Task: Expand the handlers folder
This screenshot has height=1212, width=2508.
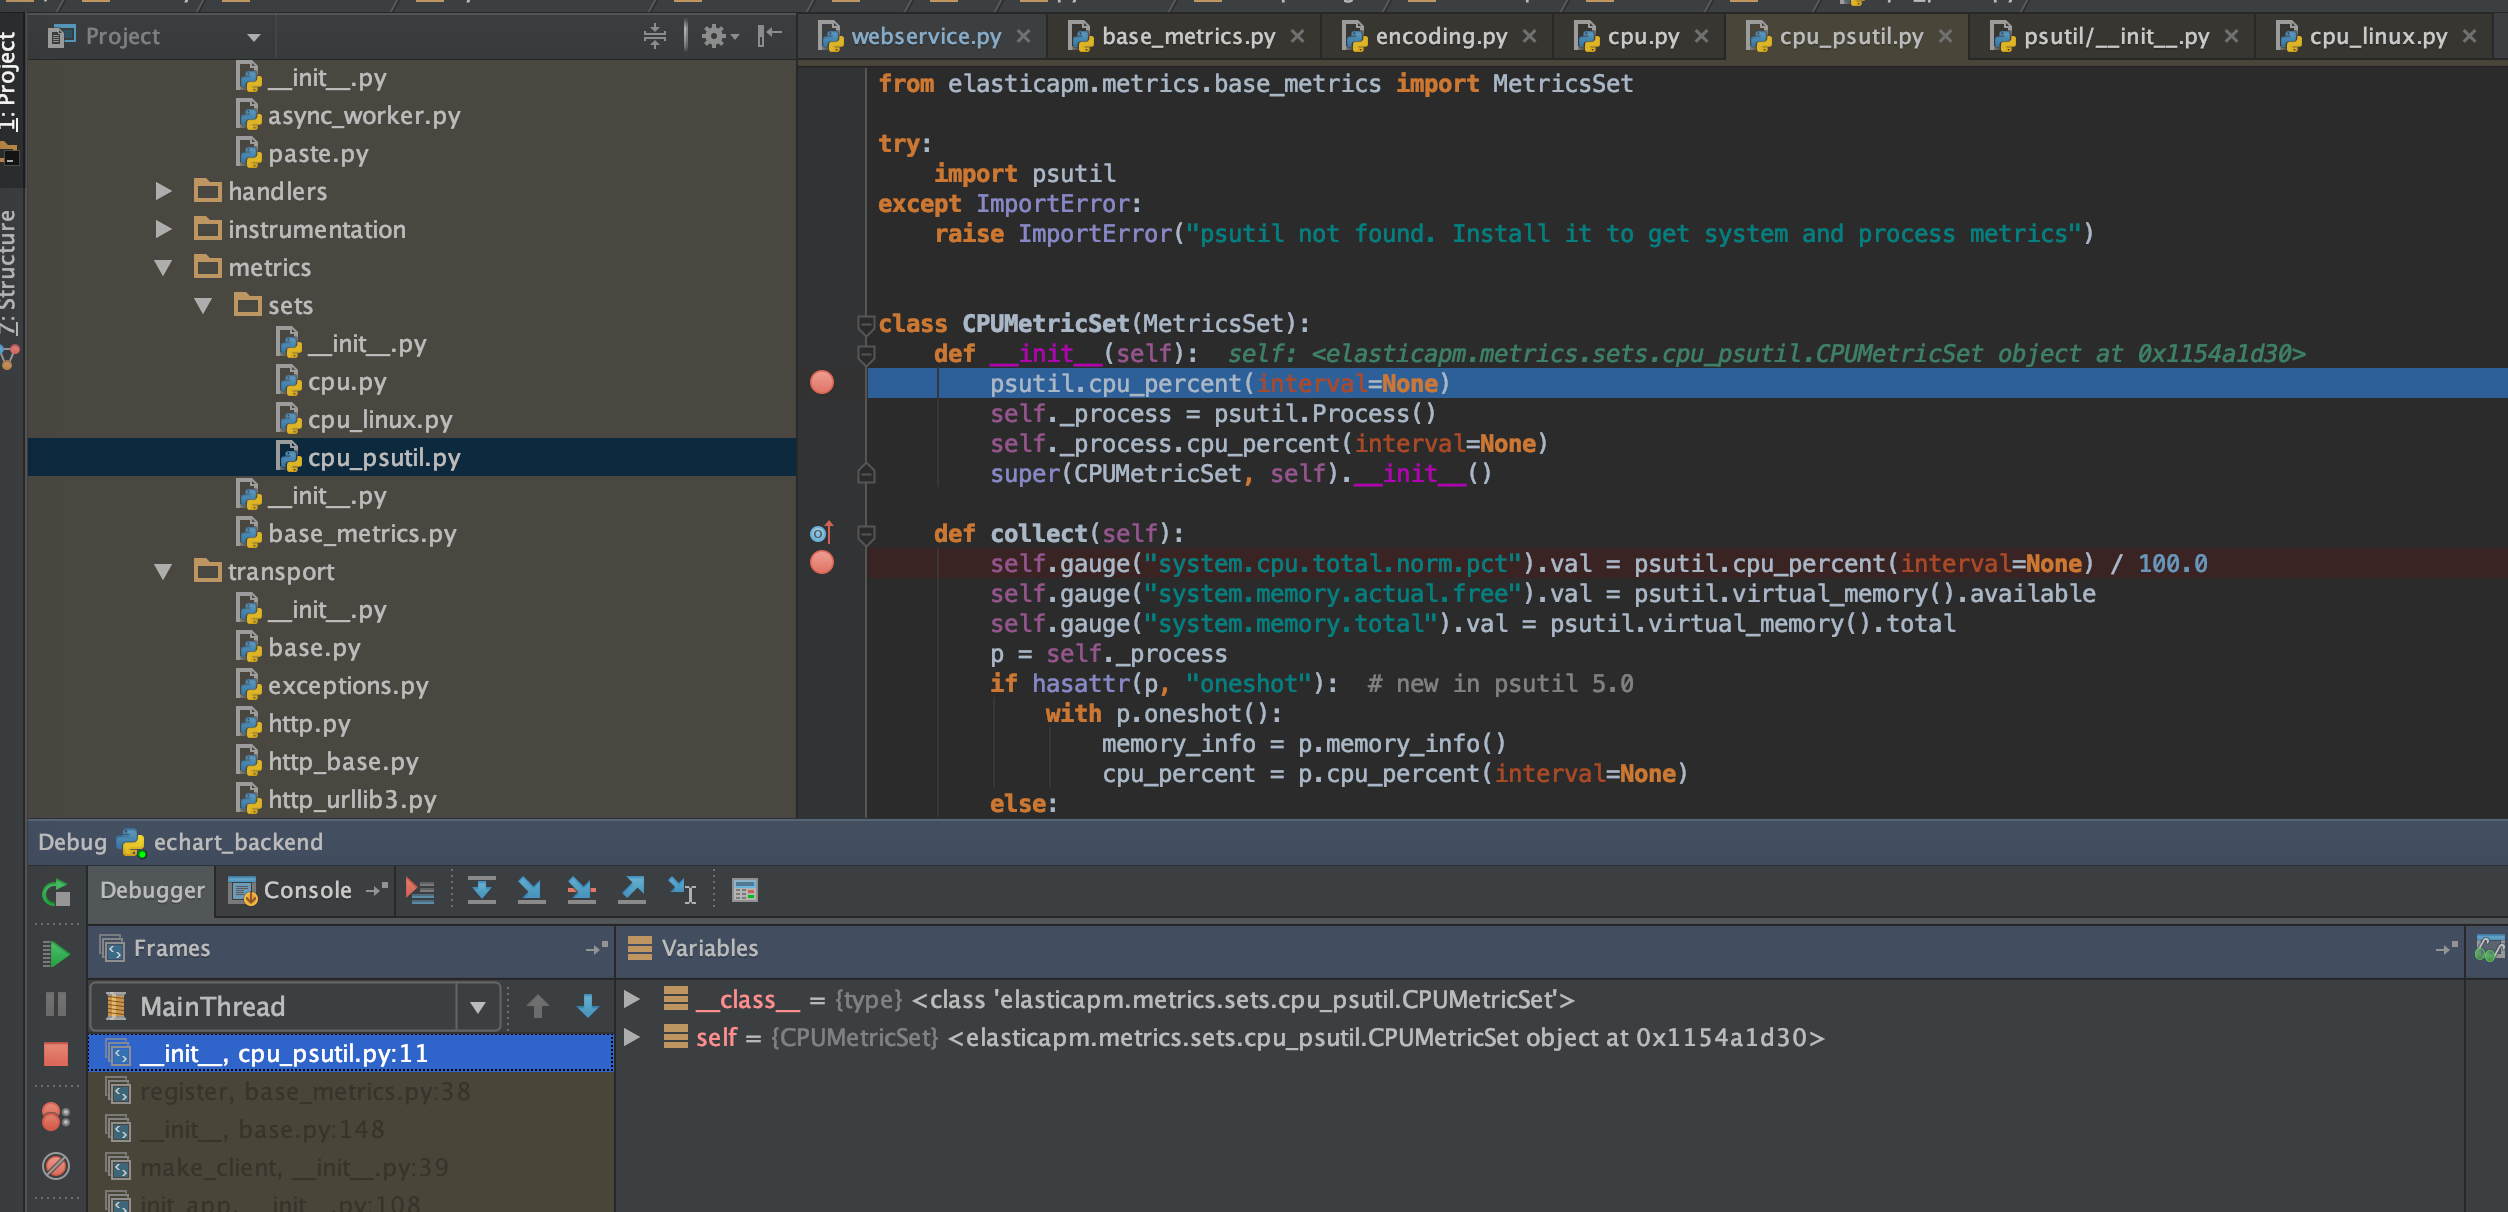Action: [x=163, y=191]
